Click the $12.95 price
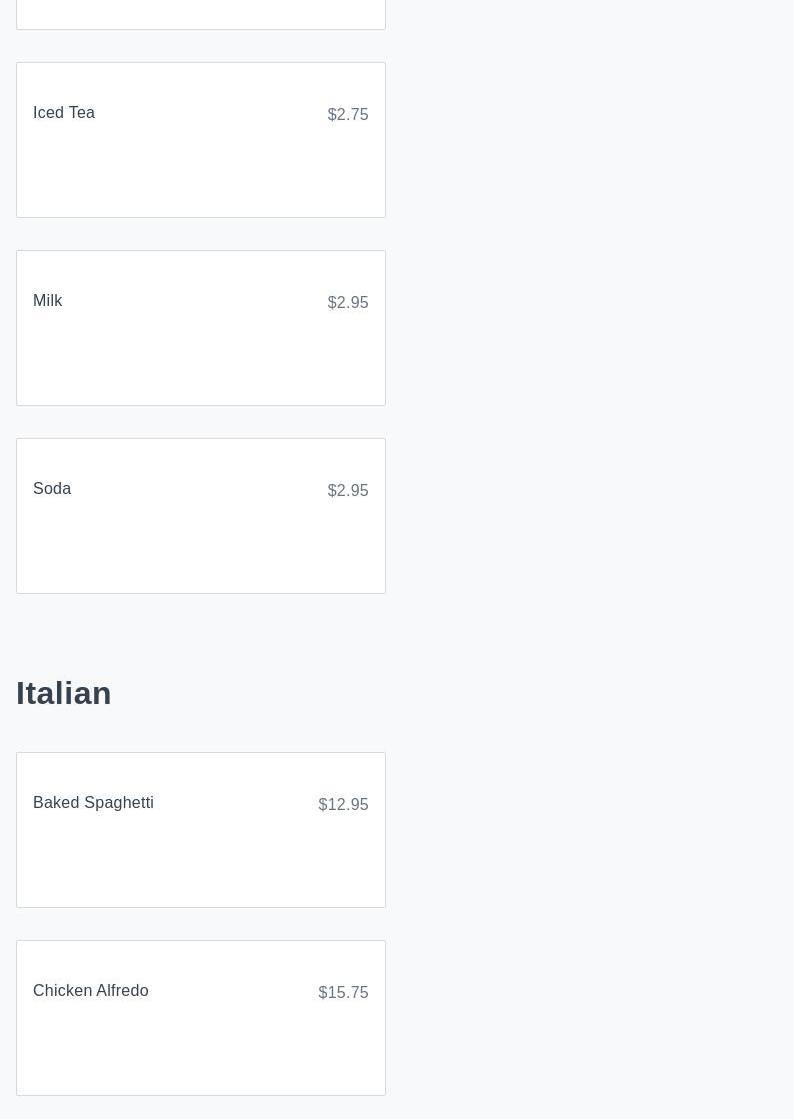 [343, 805]
